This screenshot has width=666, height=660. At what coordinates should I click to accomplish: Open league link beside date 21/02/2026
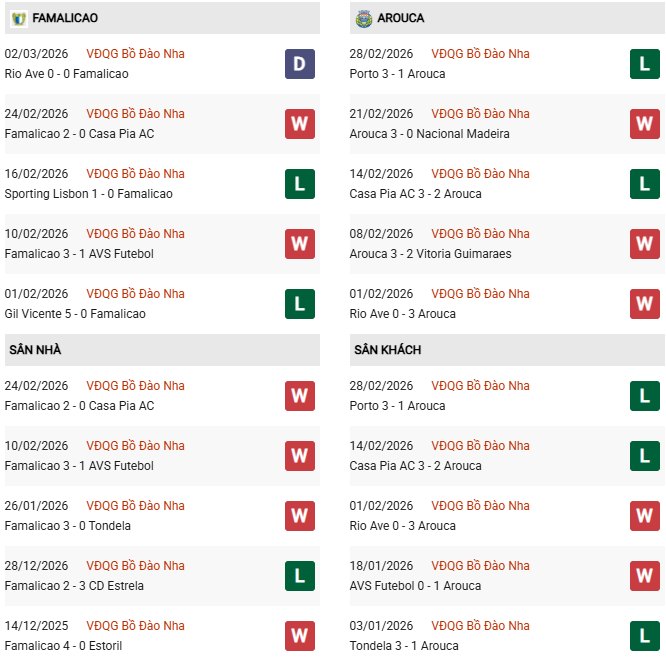pyautogui.click(x=480, y=114)
